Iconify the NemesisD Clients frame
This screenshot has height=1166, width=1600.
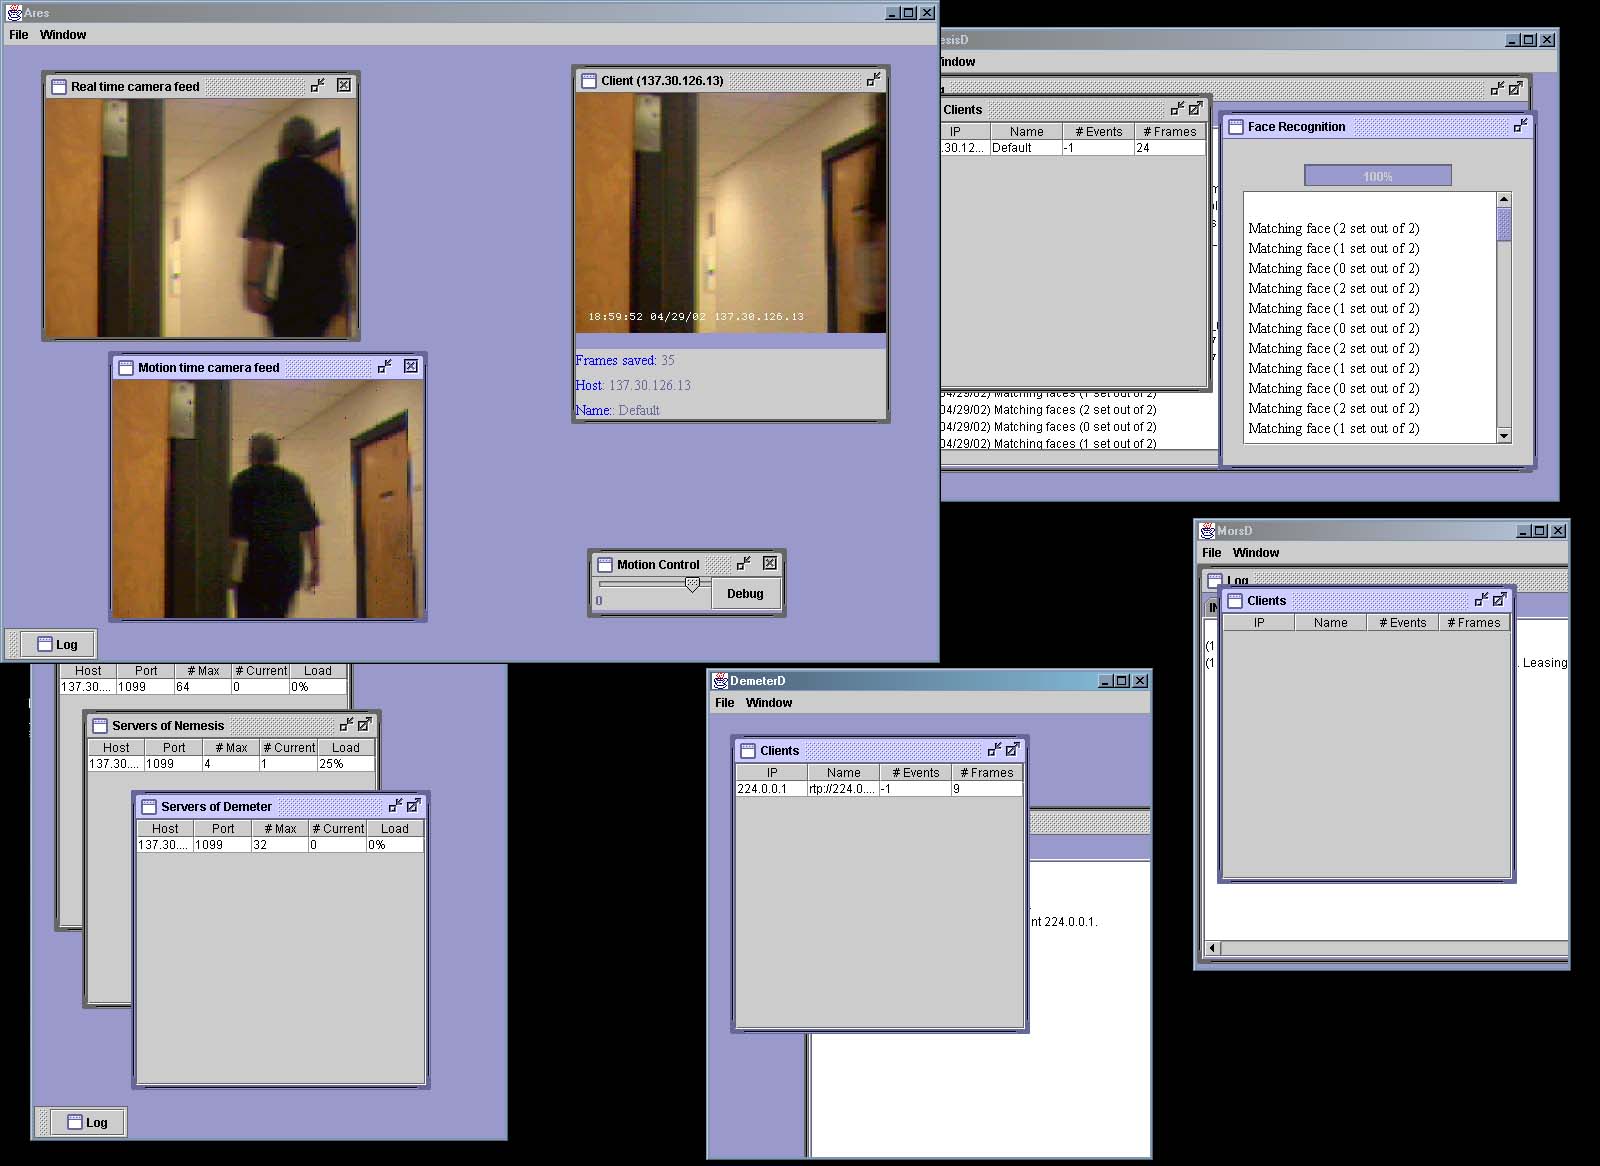(1178, 109)
